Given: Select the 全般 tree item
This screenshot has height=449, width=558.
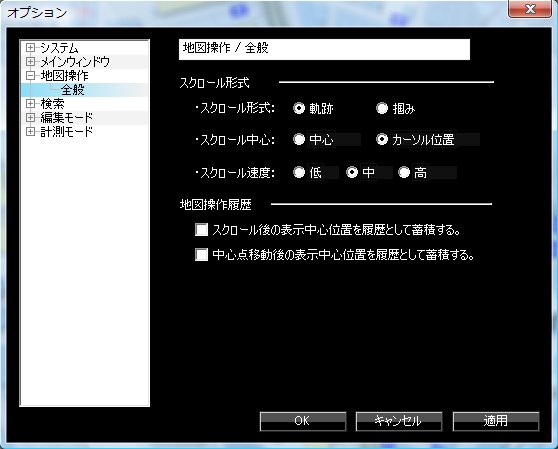Looking at the screenshot, I should [73, 90].
